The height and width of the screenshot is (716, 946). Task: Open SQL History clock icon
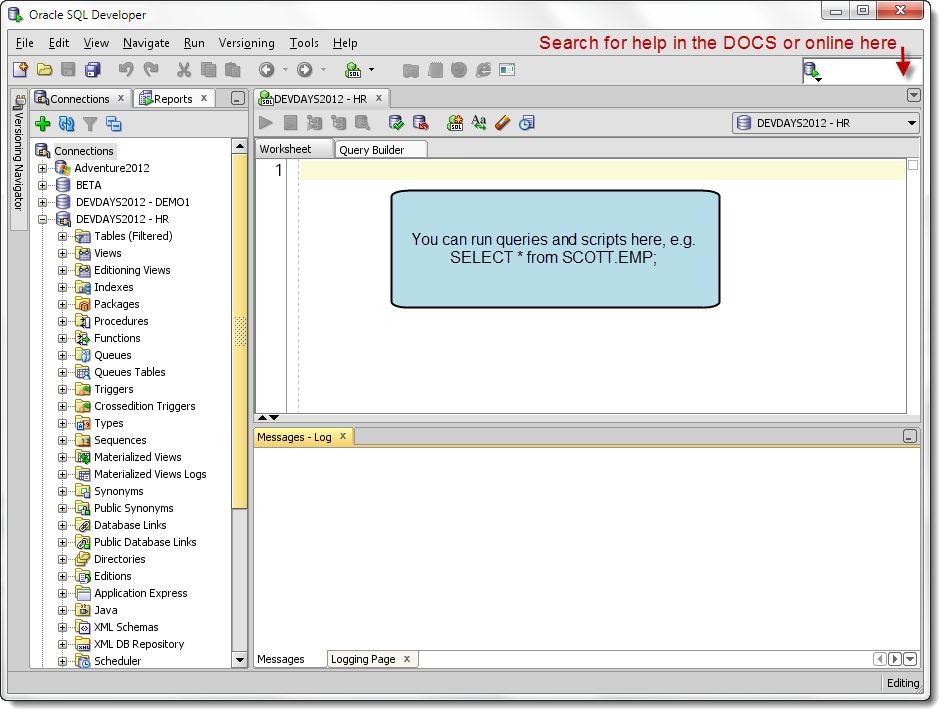point(527,123)
